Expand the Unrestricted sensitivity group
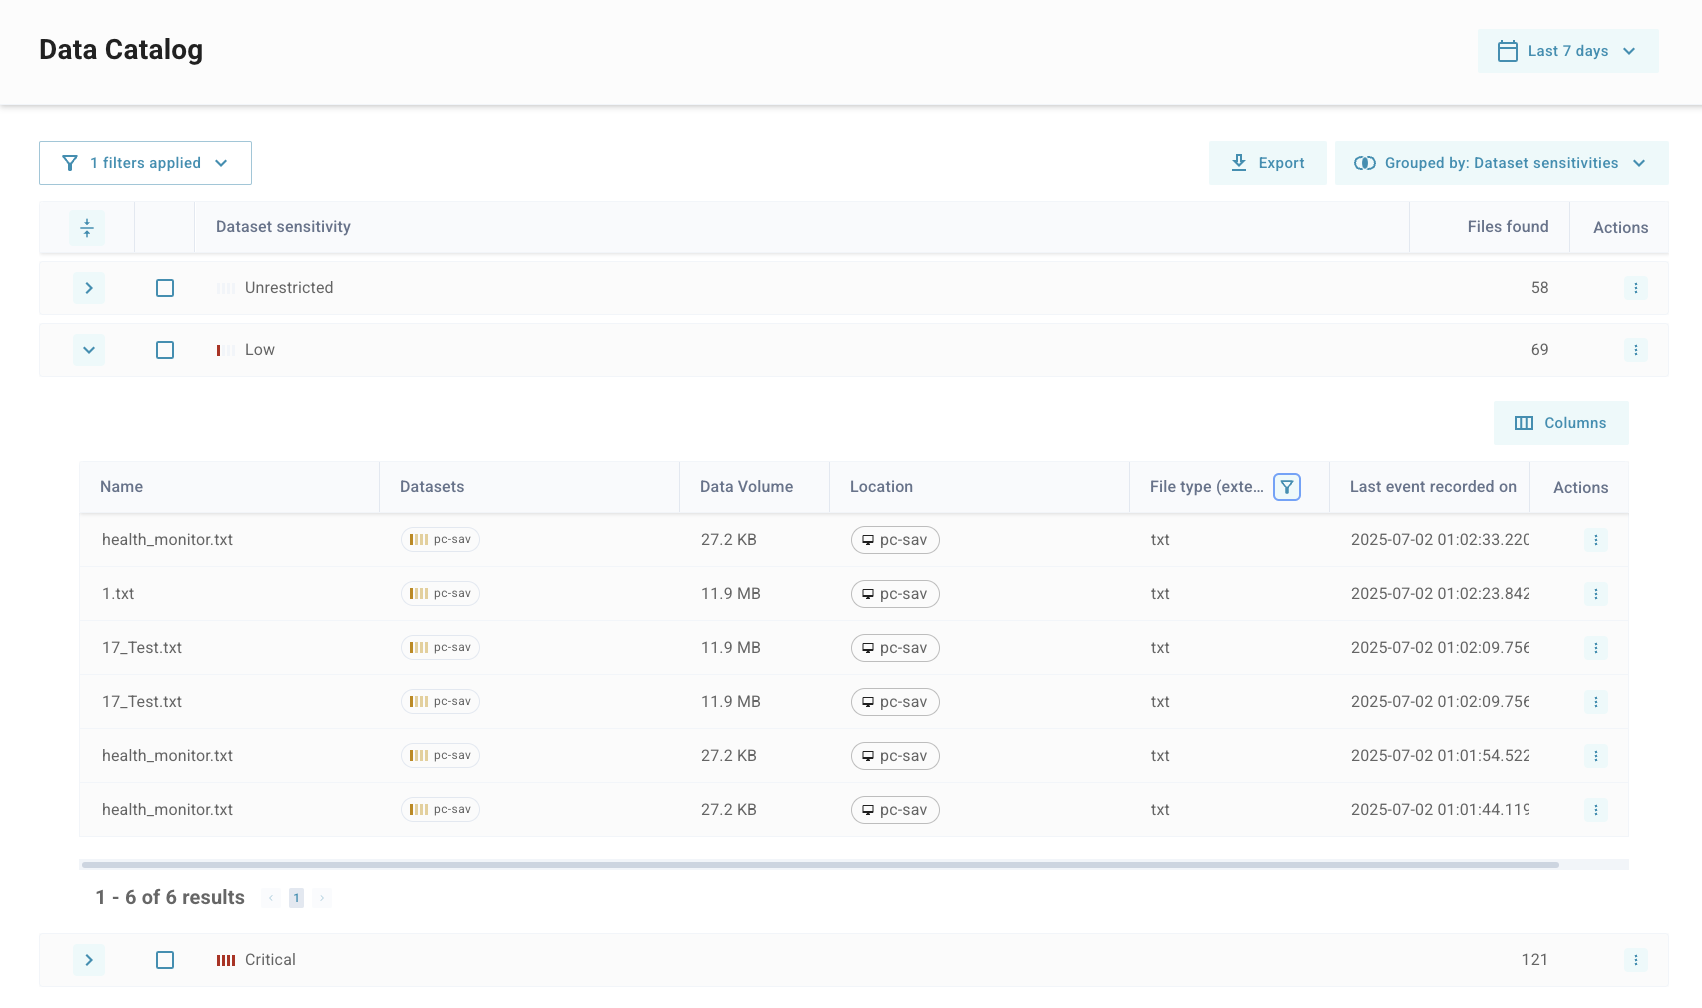 coord(89,288)
